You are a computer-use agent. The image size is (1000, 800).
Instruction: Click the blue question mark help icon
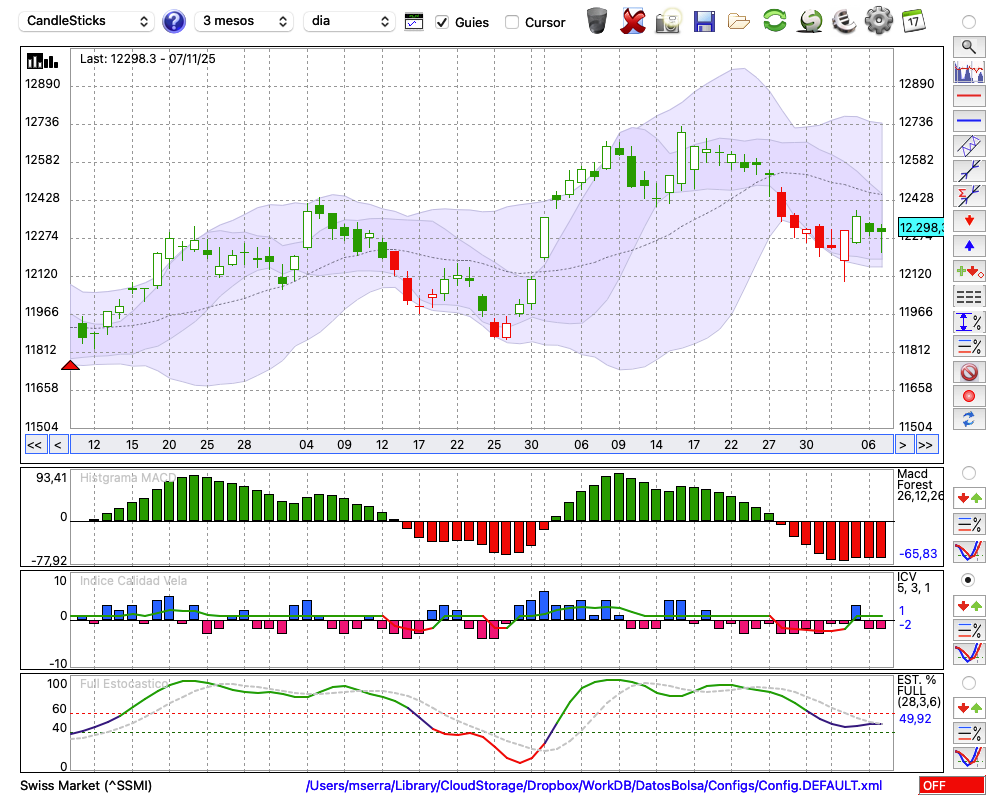[174, 21]
